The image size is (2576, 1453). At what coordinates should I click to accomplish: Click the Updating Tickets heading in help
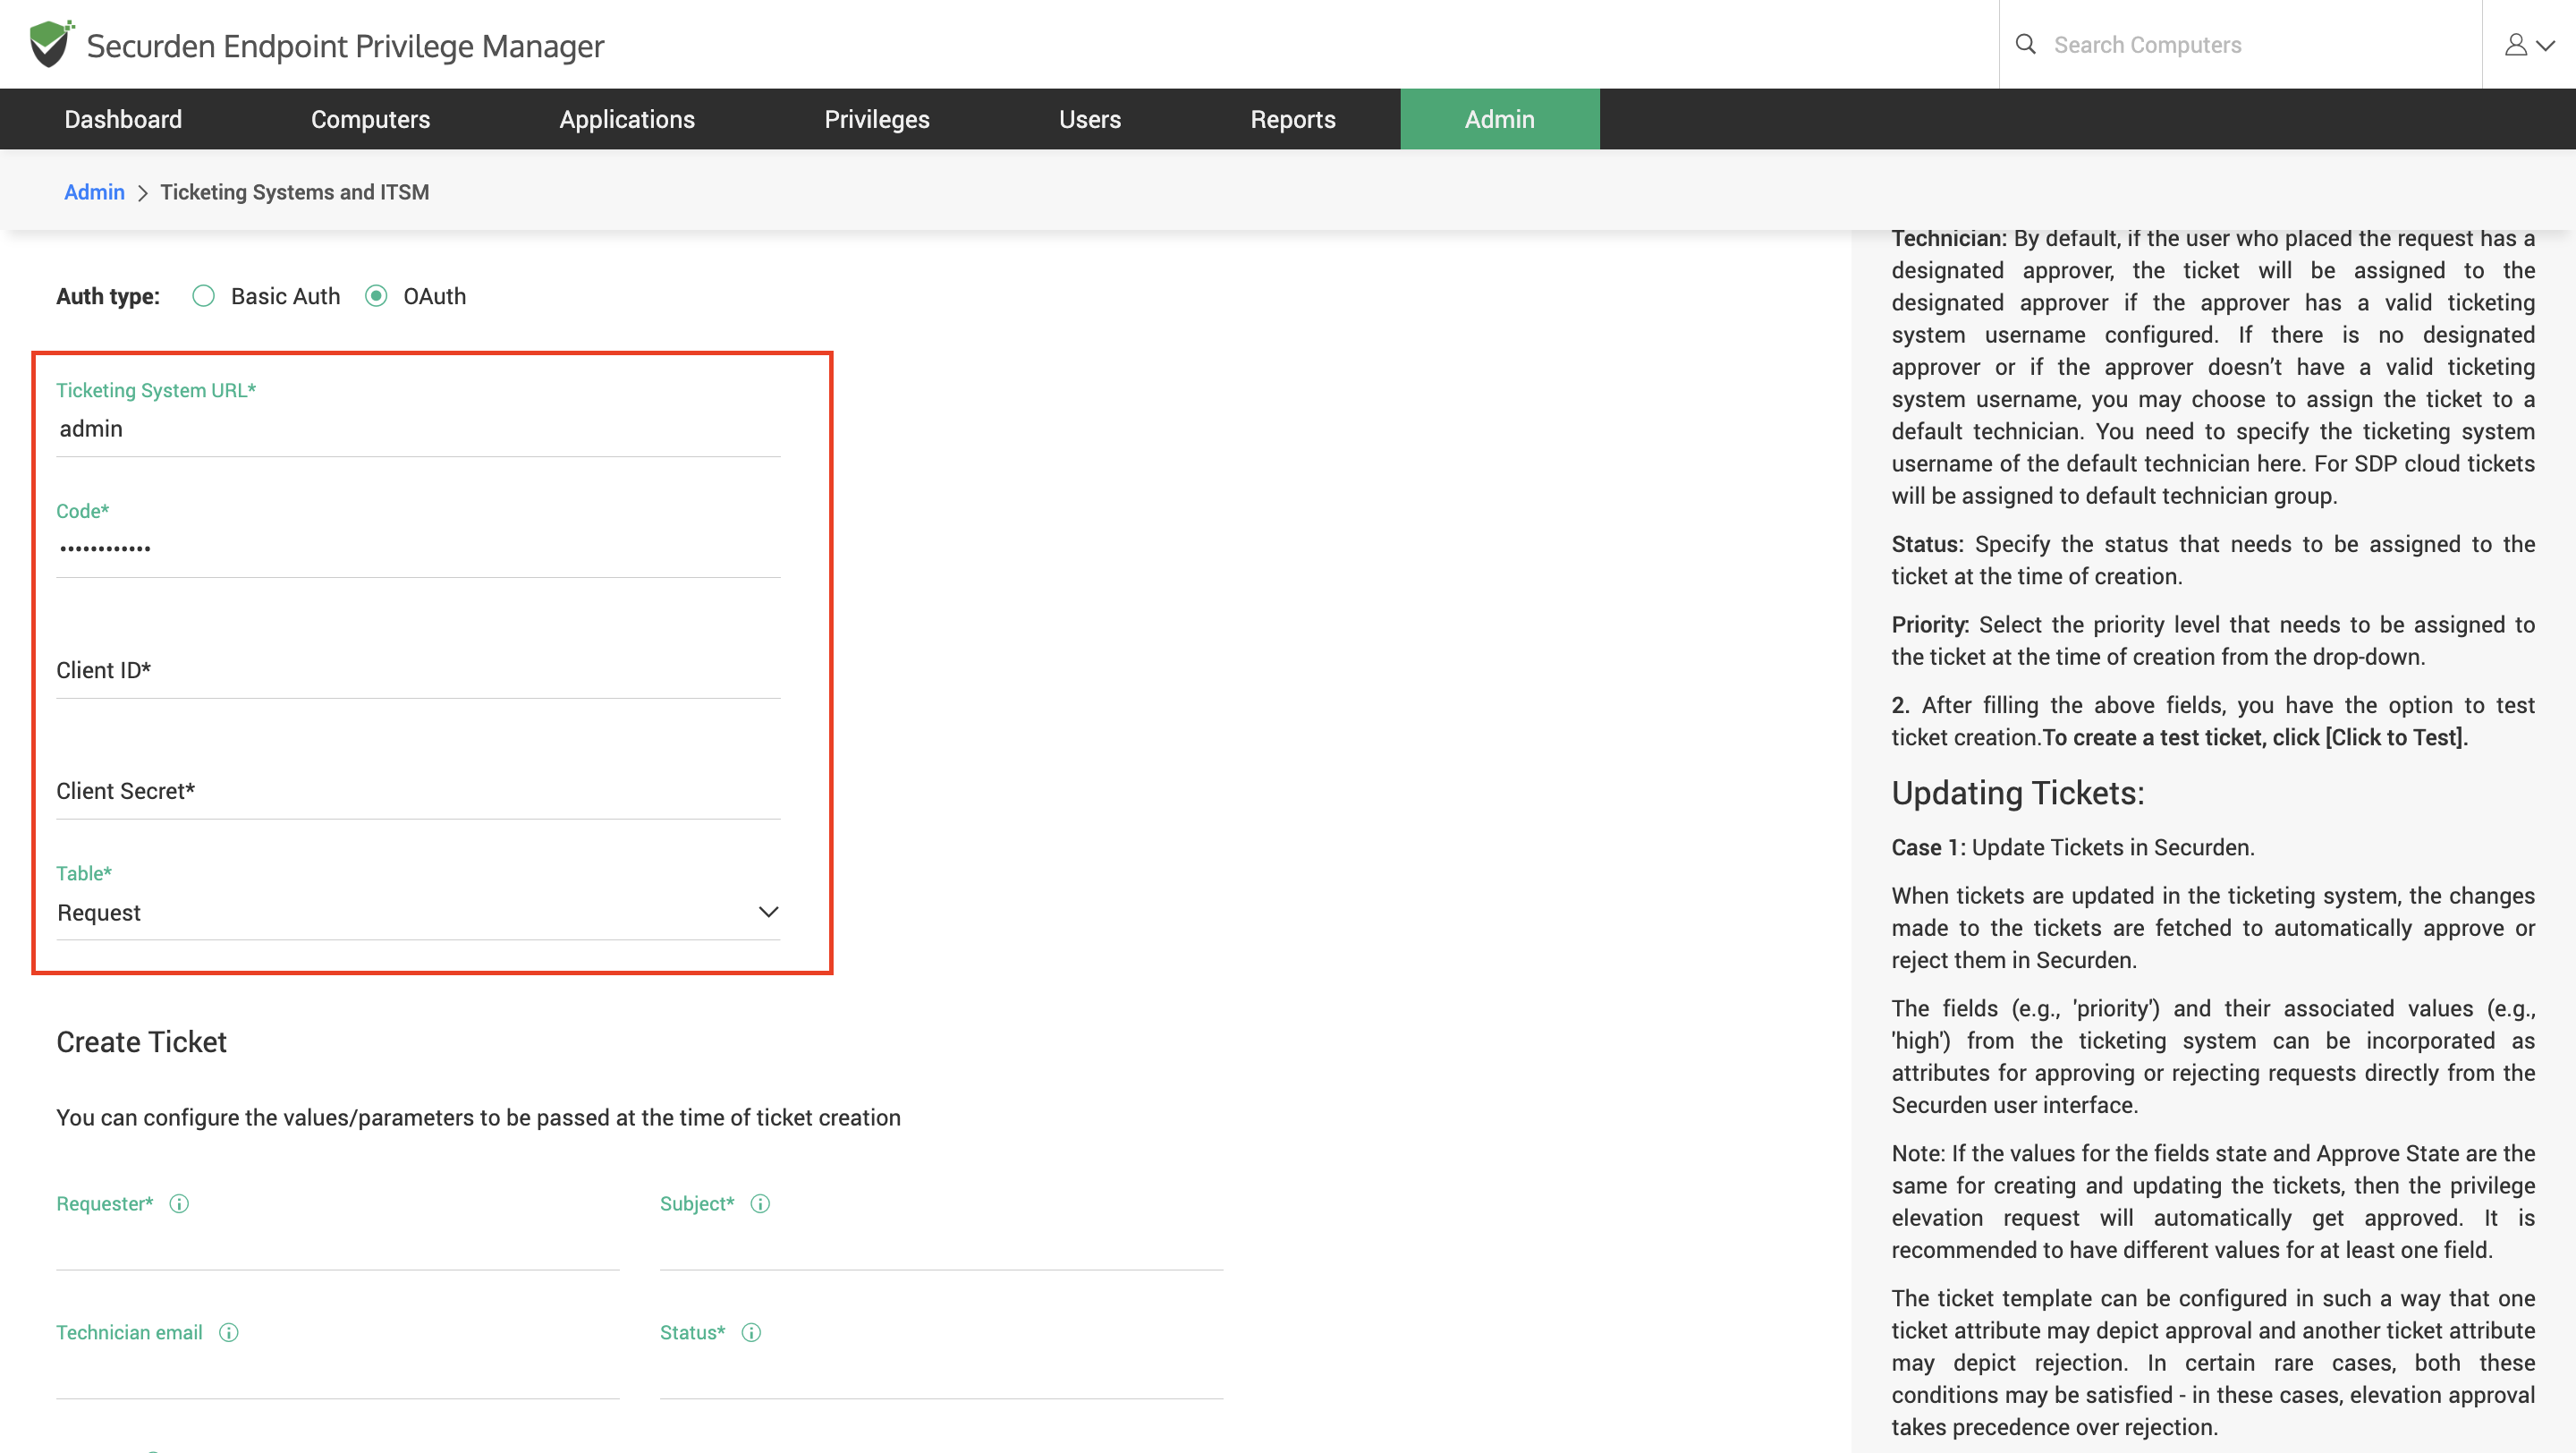coord(2018,793)
